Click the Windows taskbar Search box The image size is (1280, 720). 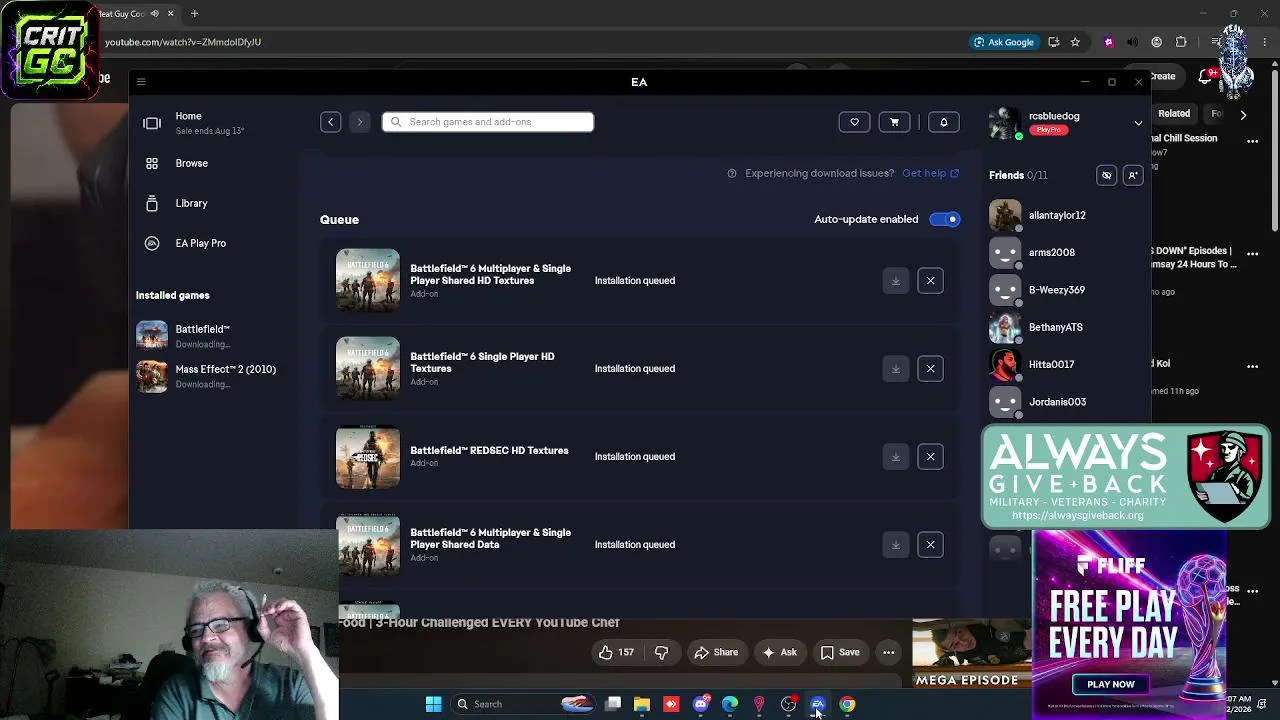pyautogui.click(x=524, y=704)
